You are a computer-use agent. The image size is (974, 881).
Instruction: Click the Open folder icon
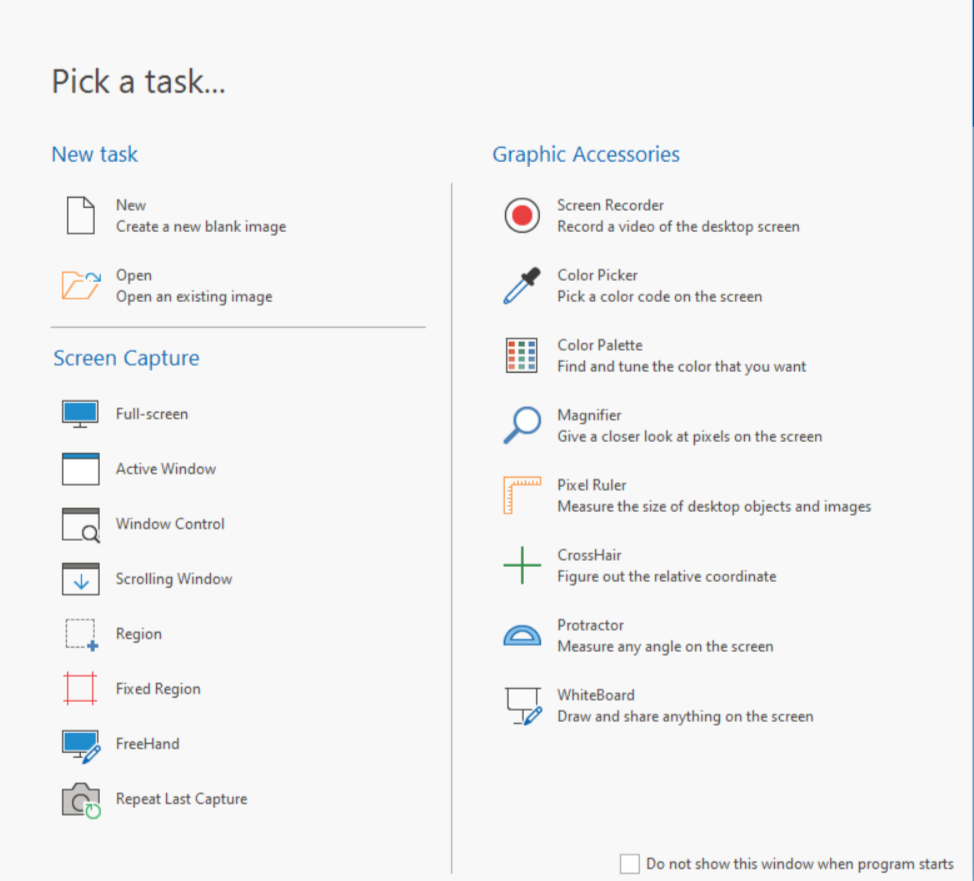coord(81,285)
